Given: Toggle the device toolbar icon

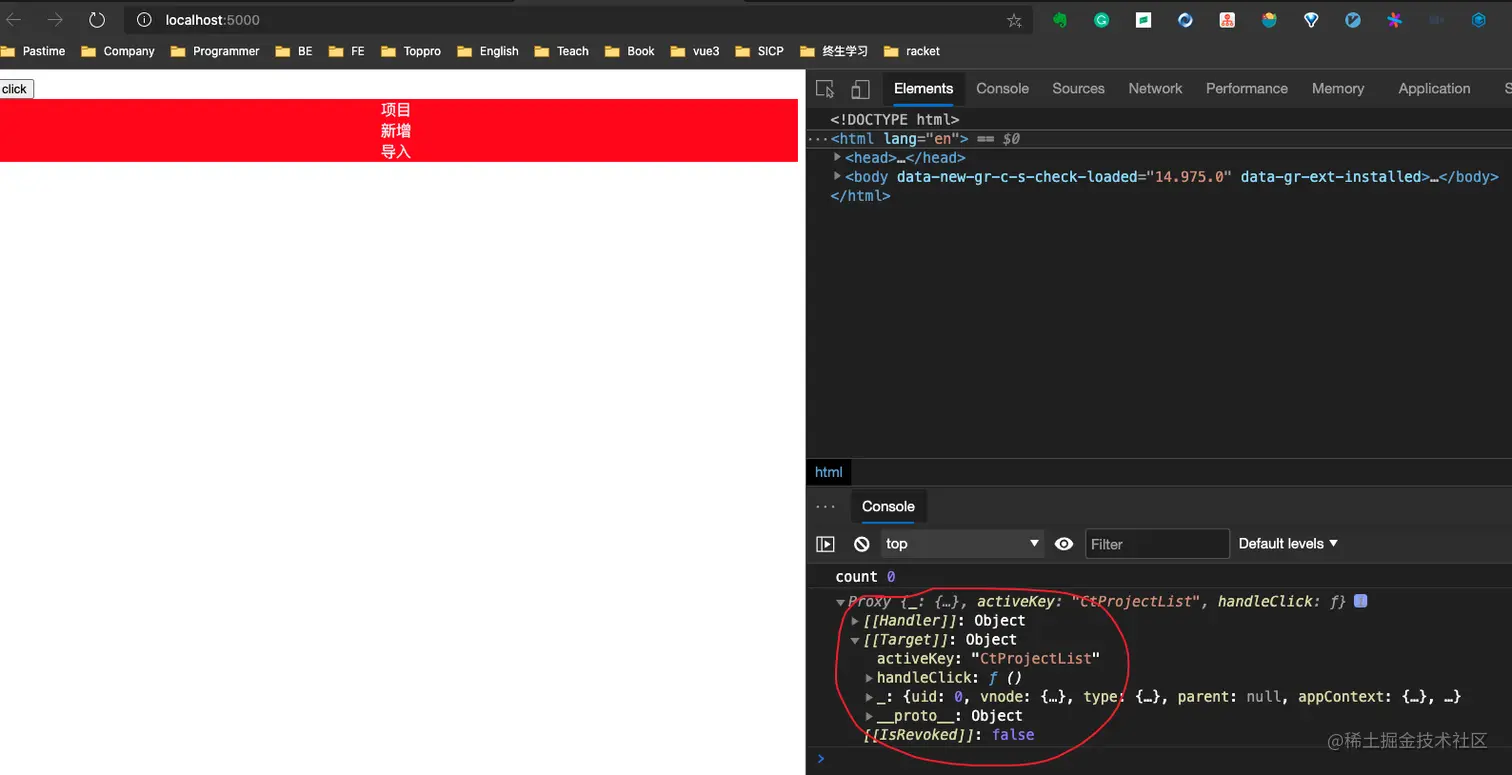Looking at the screenshot, I should 860,89.
